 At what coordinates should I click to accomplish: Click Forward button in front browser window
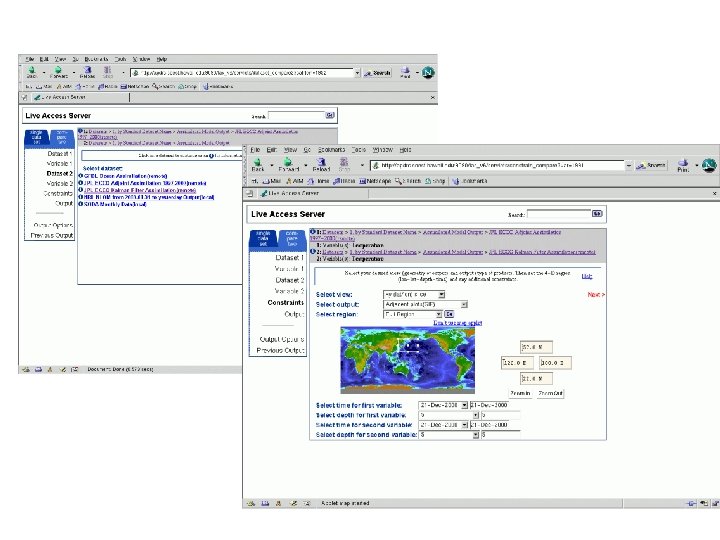tap(288, 164)
